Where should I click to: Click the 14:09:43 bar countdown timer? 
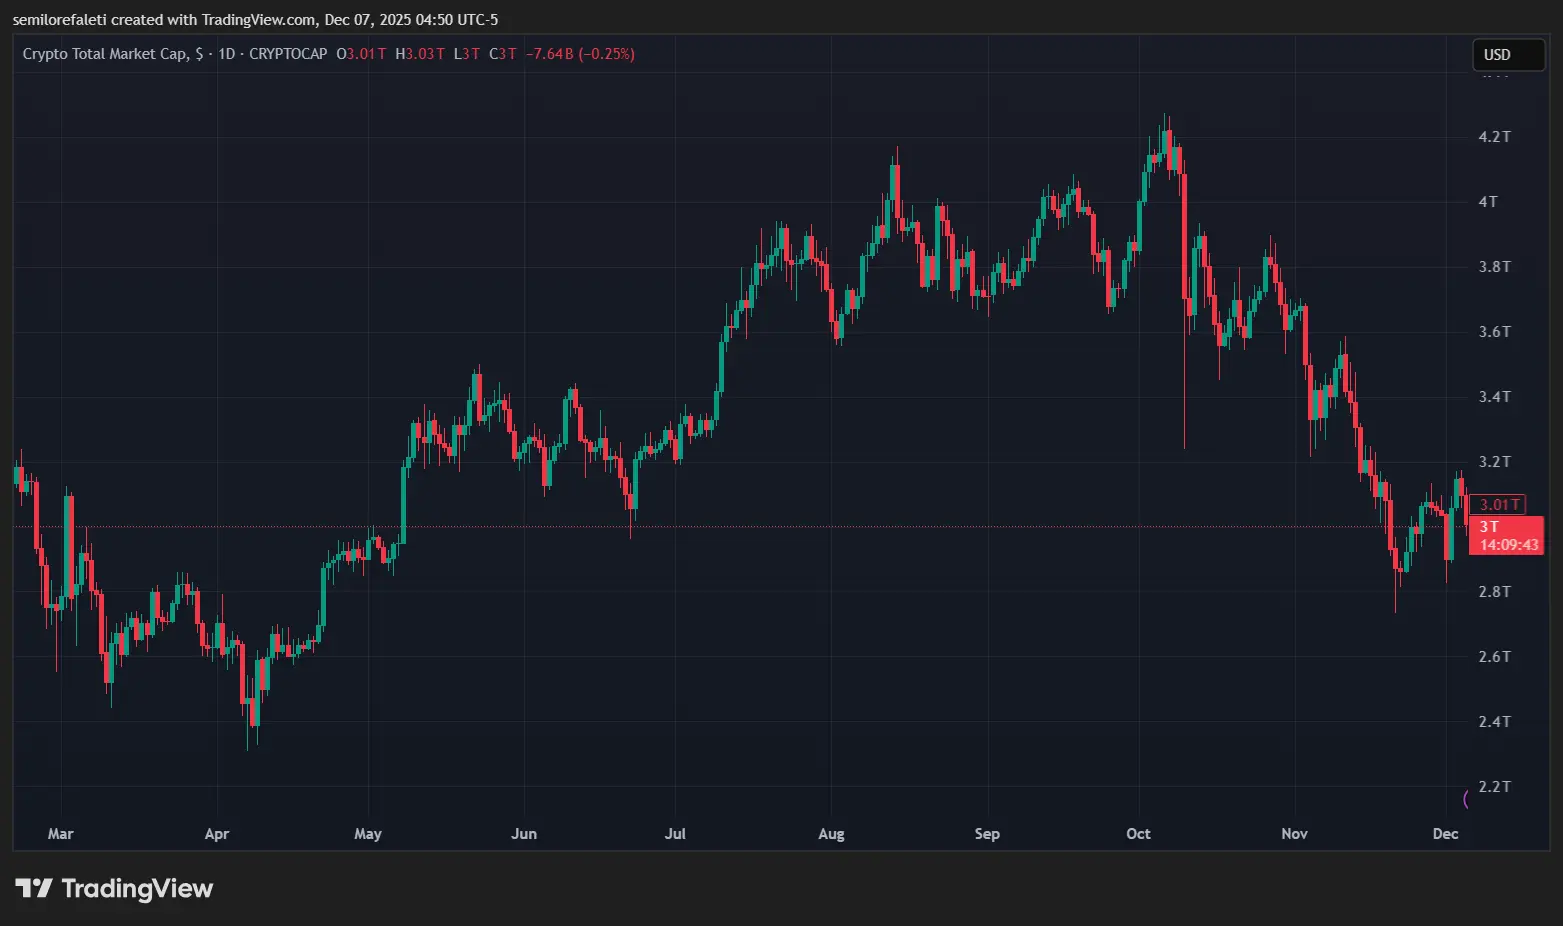[x=1509, y=545]
